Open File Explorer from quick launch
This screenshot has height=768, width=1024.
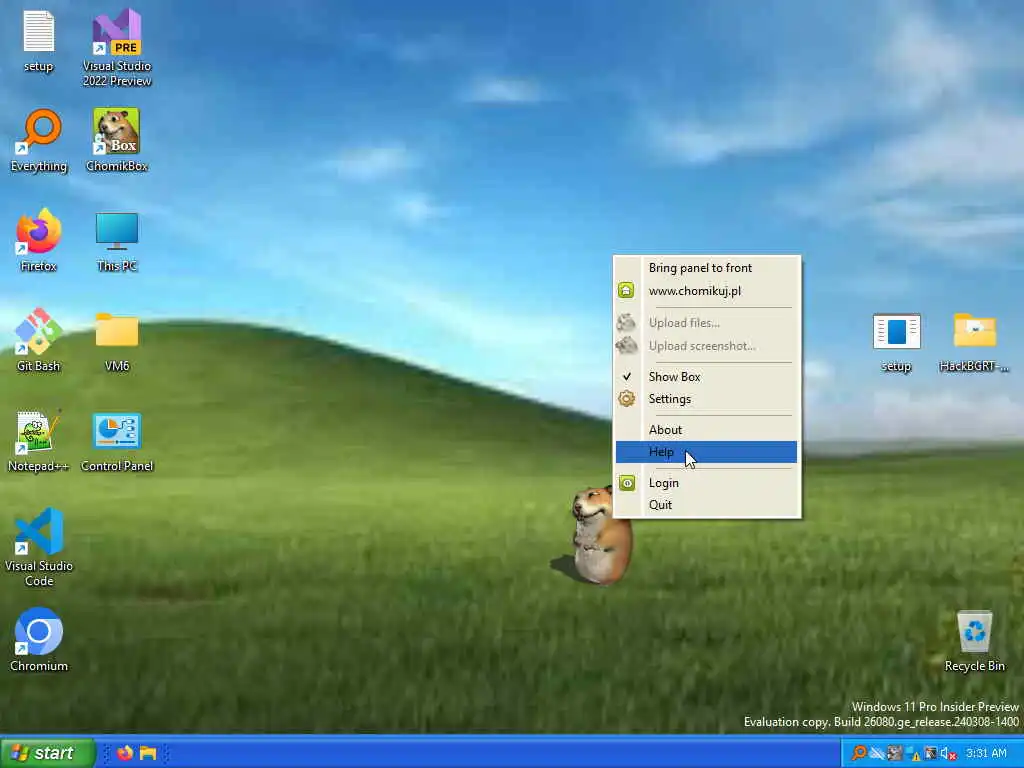coord(148,753)
